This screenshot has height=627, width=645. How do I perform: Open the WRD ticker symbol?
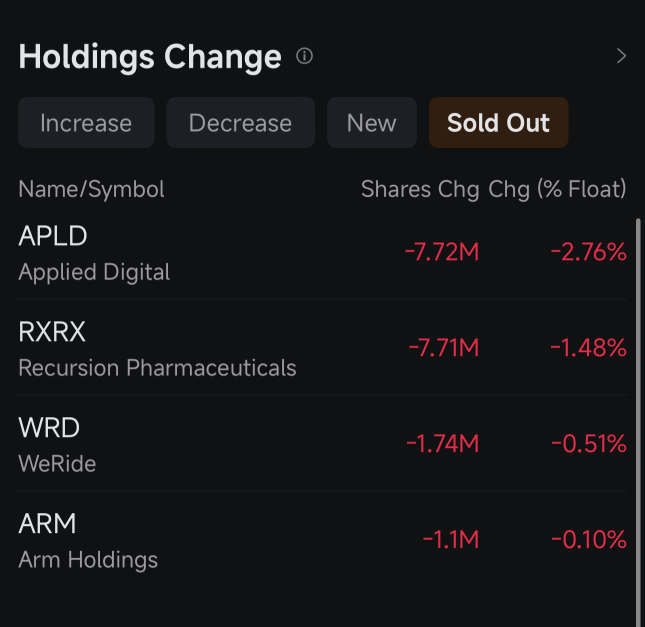pyautogui.click(x=49, y=428)
